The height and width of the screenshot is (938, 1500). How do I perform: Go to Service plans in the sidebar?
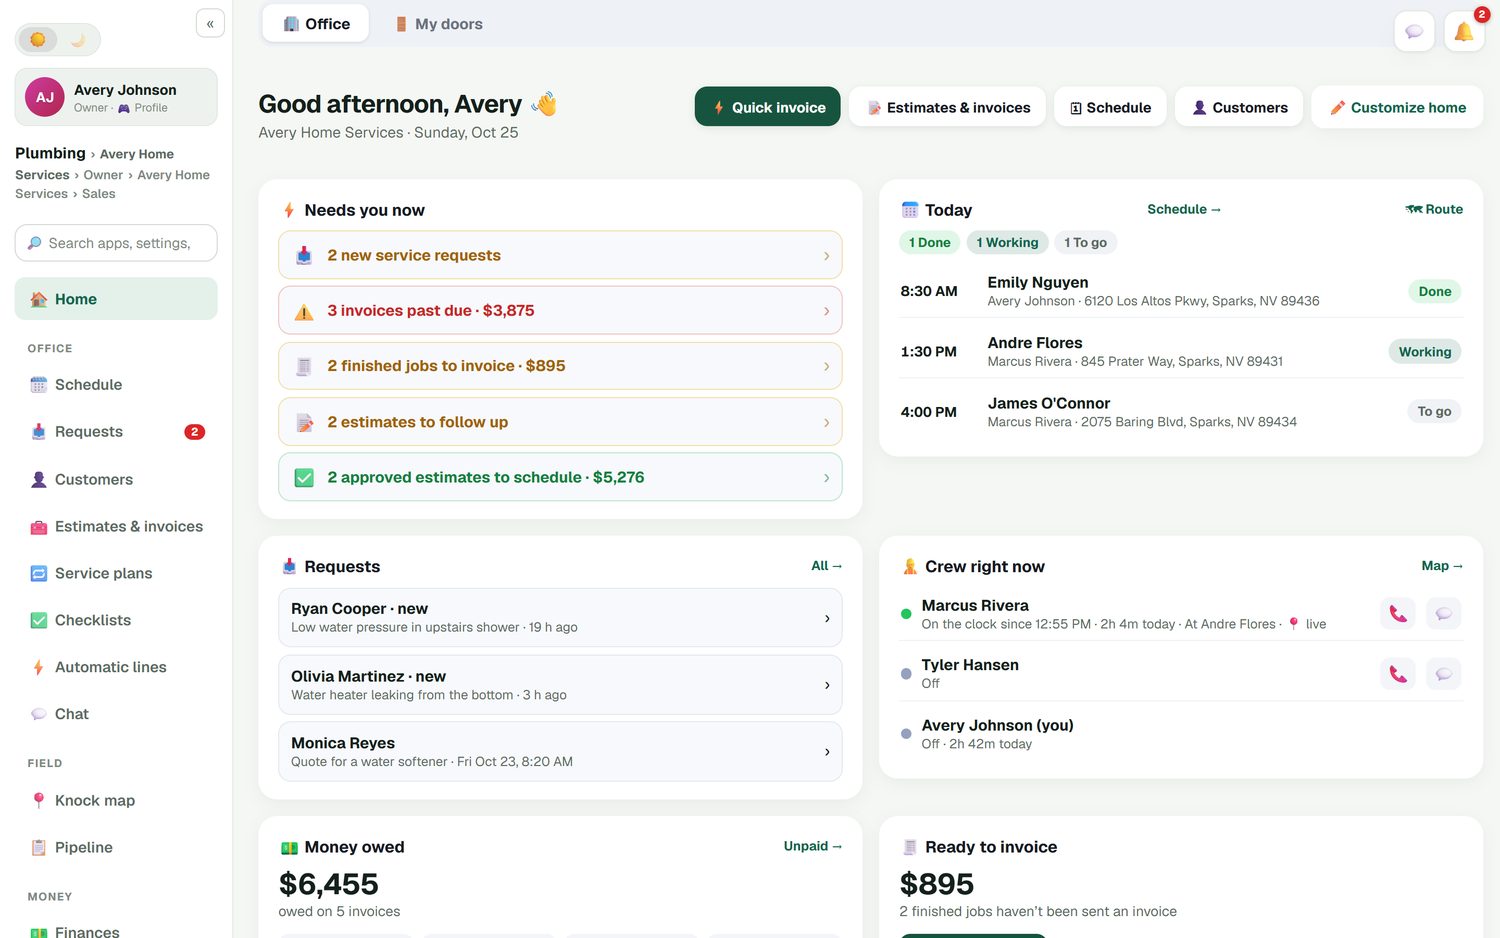116,573
